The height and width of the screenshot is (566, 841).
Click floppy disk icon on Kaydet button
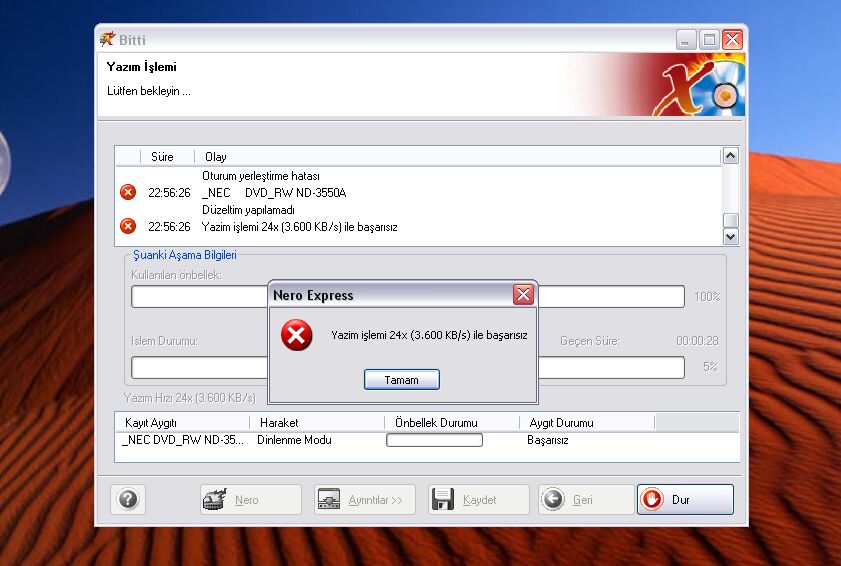tap(443, 499)
